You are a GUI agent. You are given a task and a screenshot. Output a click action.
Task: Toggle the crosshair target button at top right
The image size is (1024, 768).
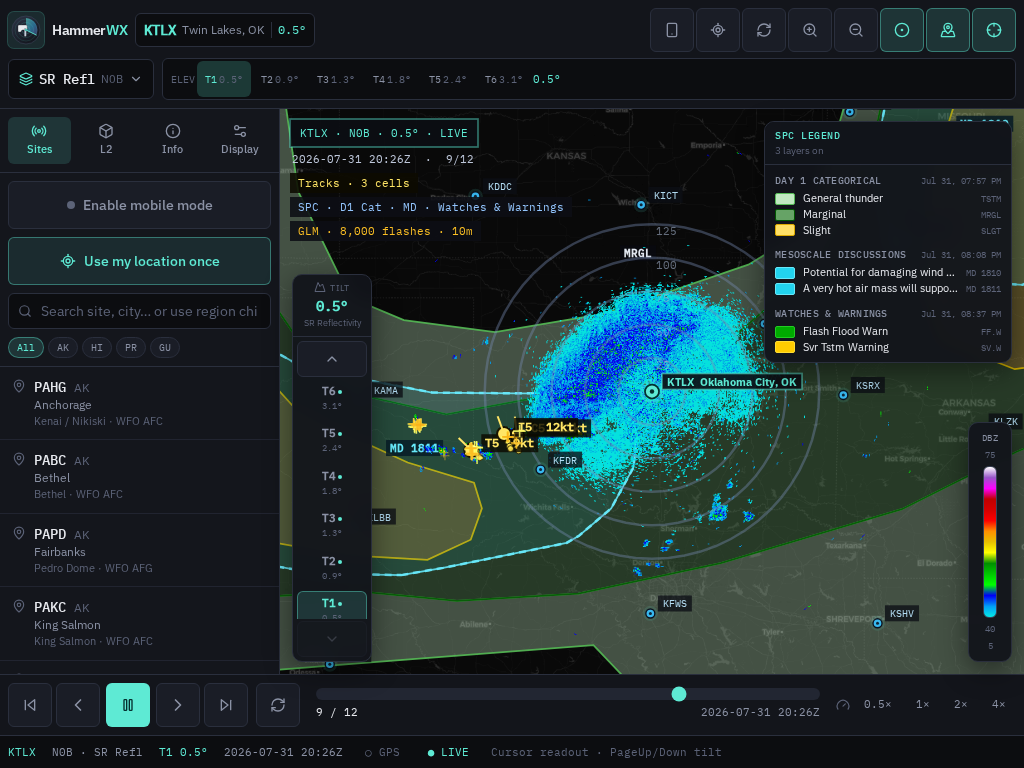[994, 30]
